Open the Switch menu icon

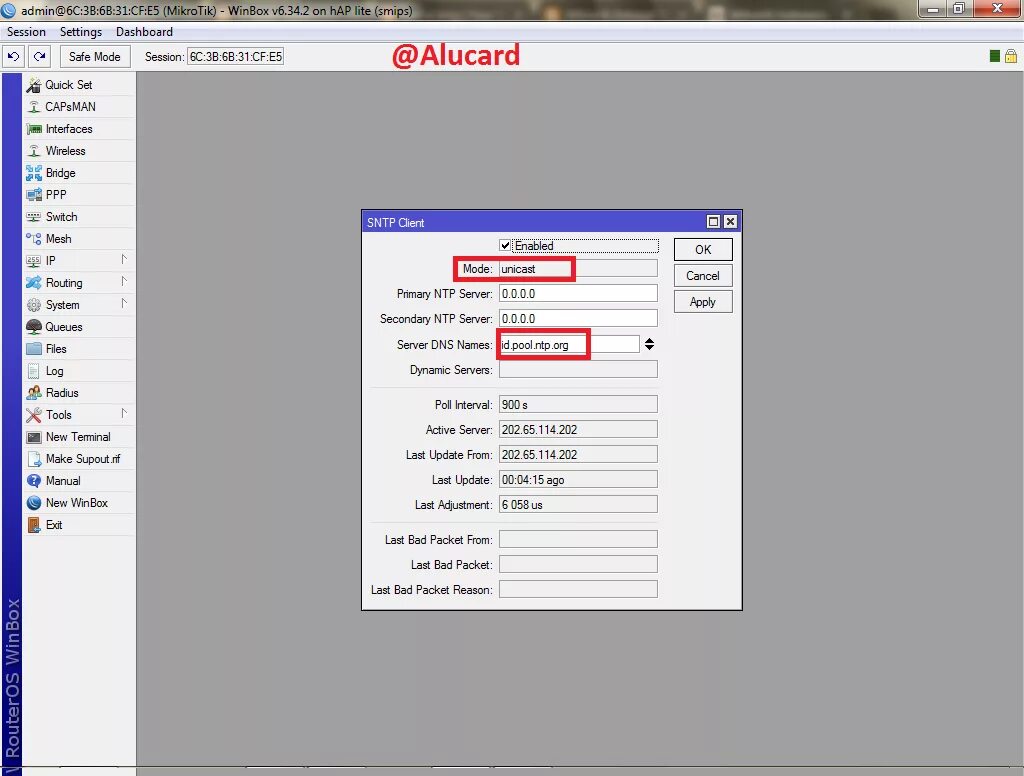33,217
